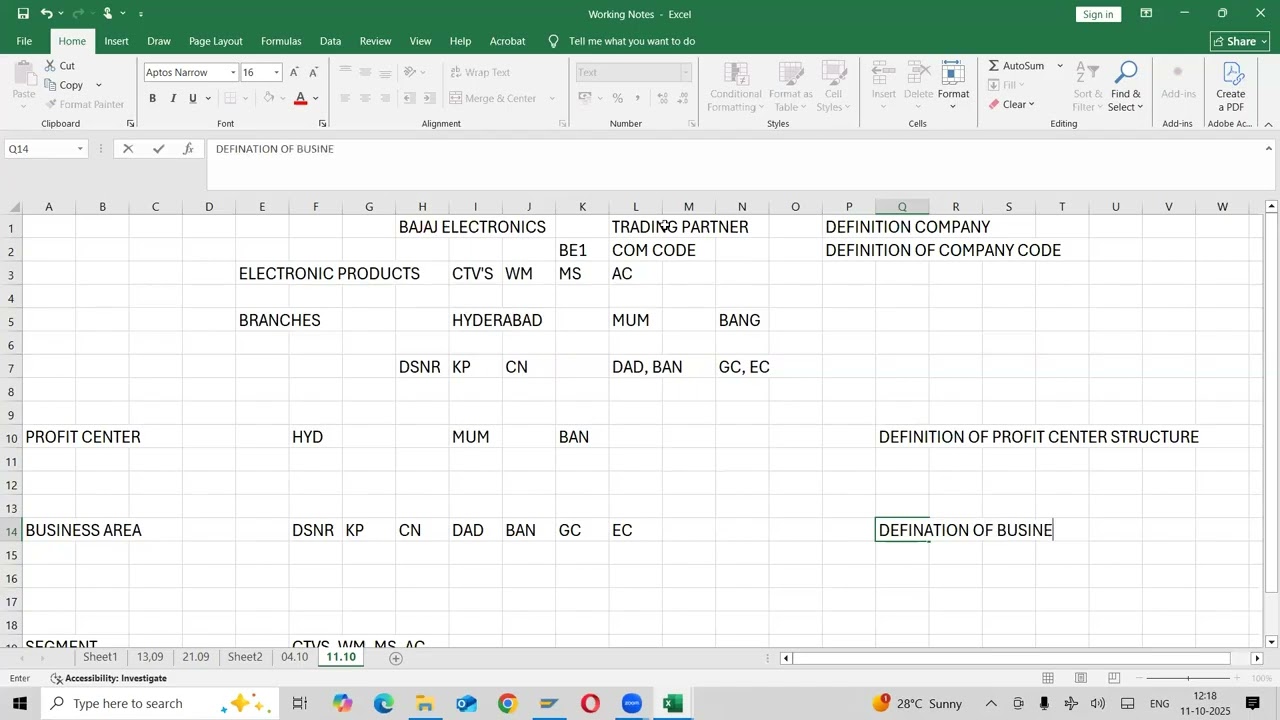
Task: Switch to sheet tab 04.10
Action: (x=294, y=657)
